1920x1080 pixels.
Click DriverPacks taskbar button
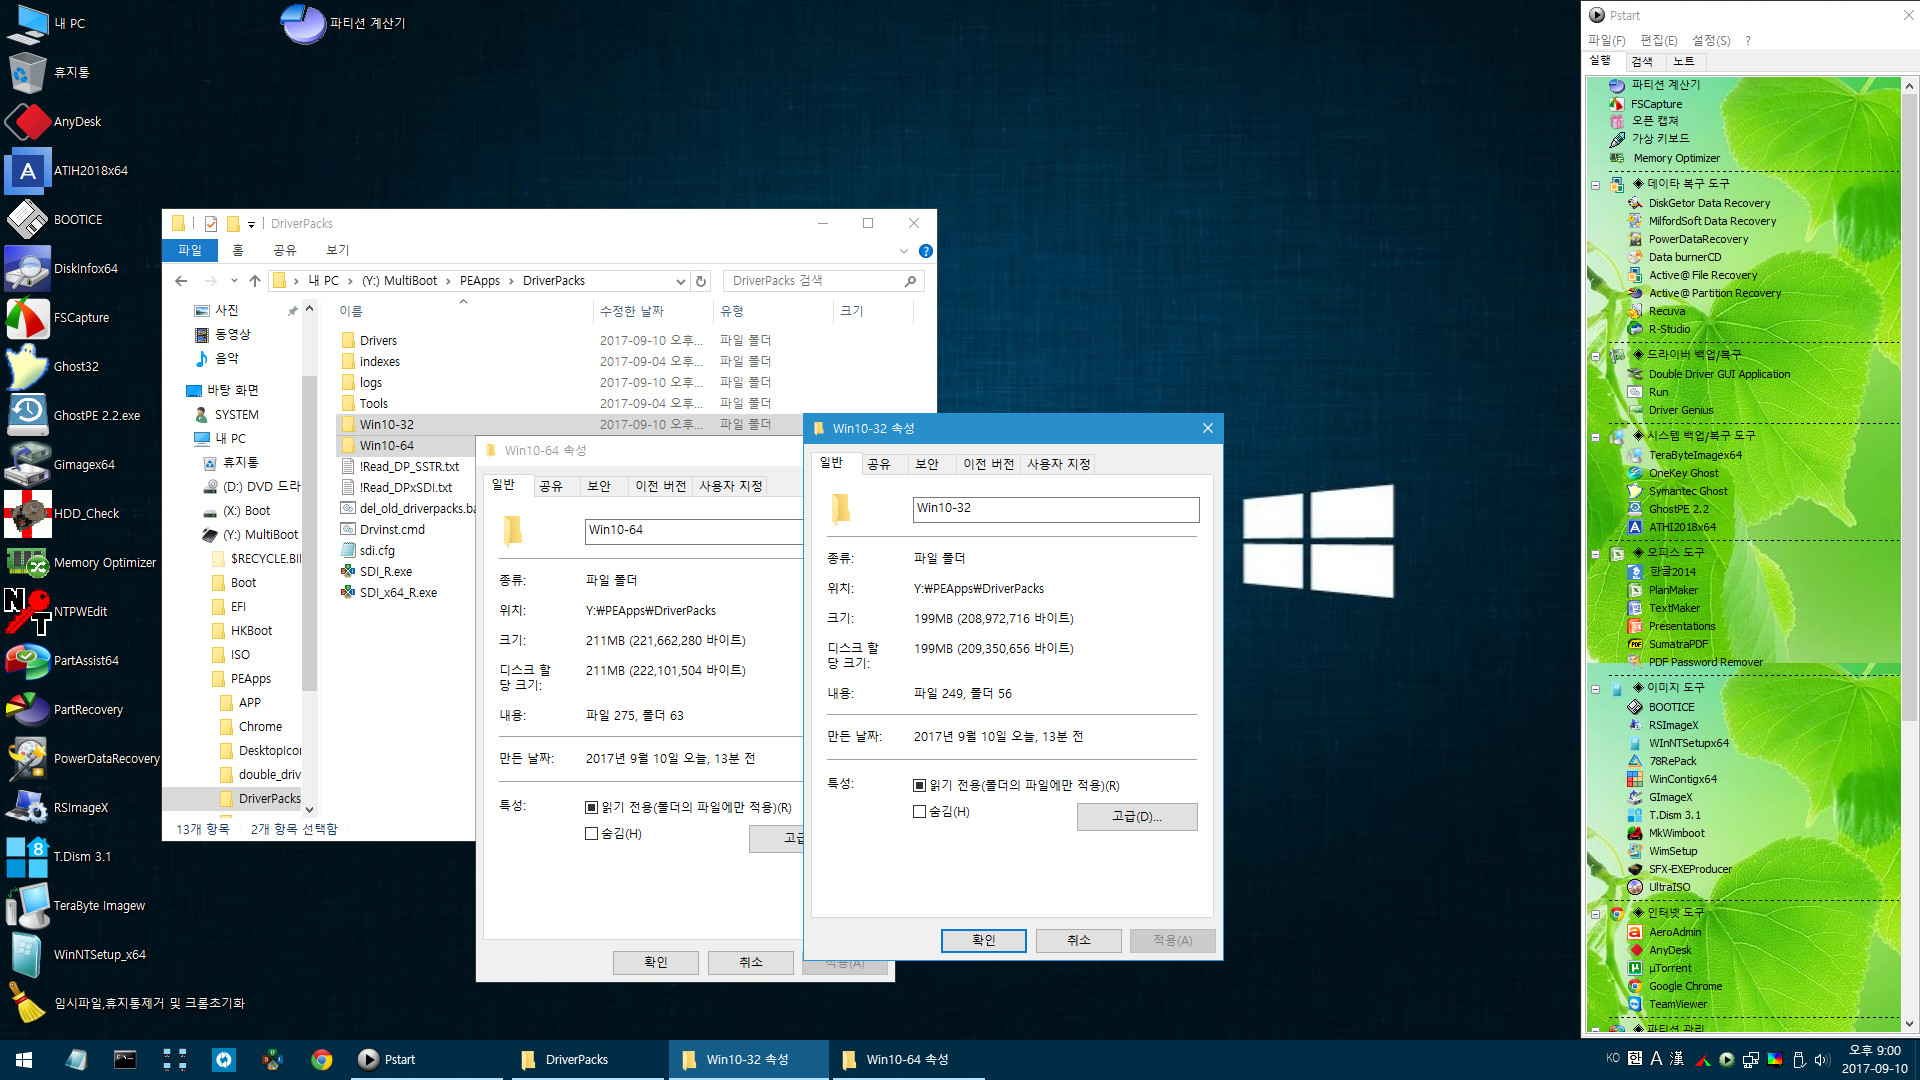[x=588, y=1059]
